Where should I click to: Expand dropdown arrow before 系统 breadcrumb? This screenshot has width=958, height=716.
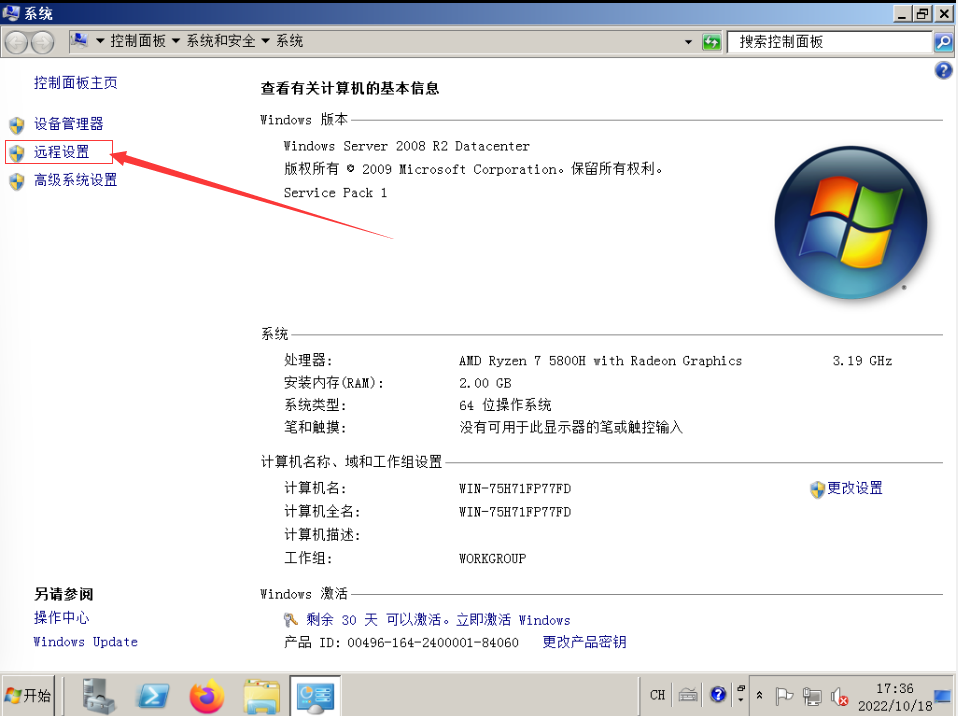click(x=266, y=41)
